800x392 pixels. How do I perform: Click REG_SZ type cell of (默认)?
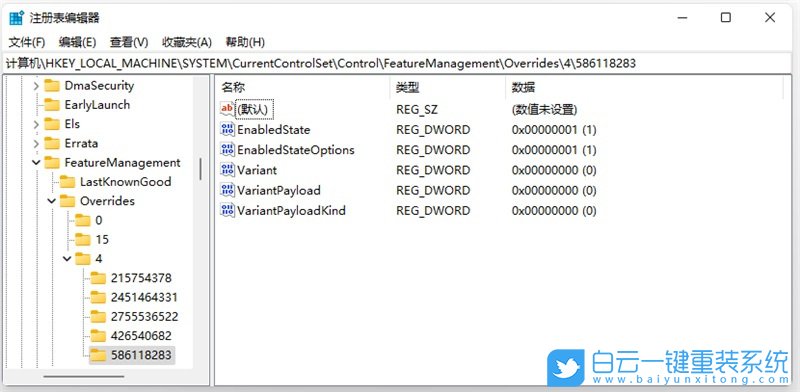click(417, 109)
